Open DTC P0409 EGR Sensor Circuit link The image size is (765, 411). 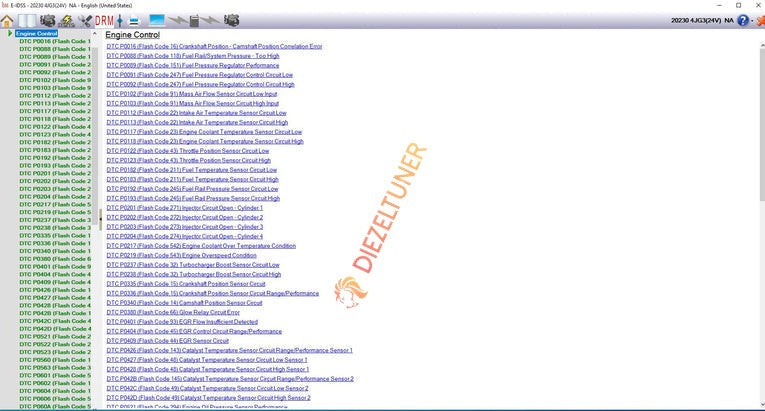click(x=167, y=341)
